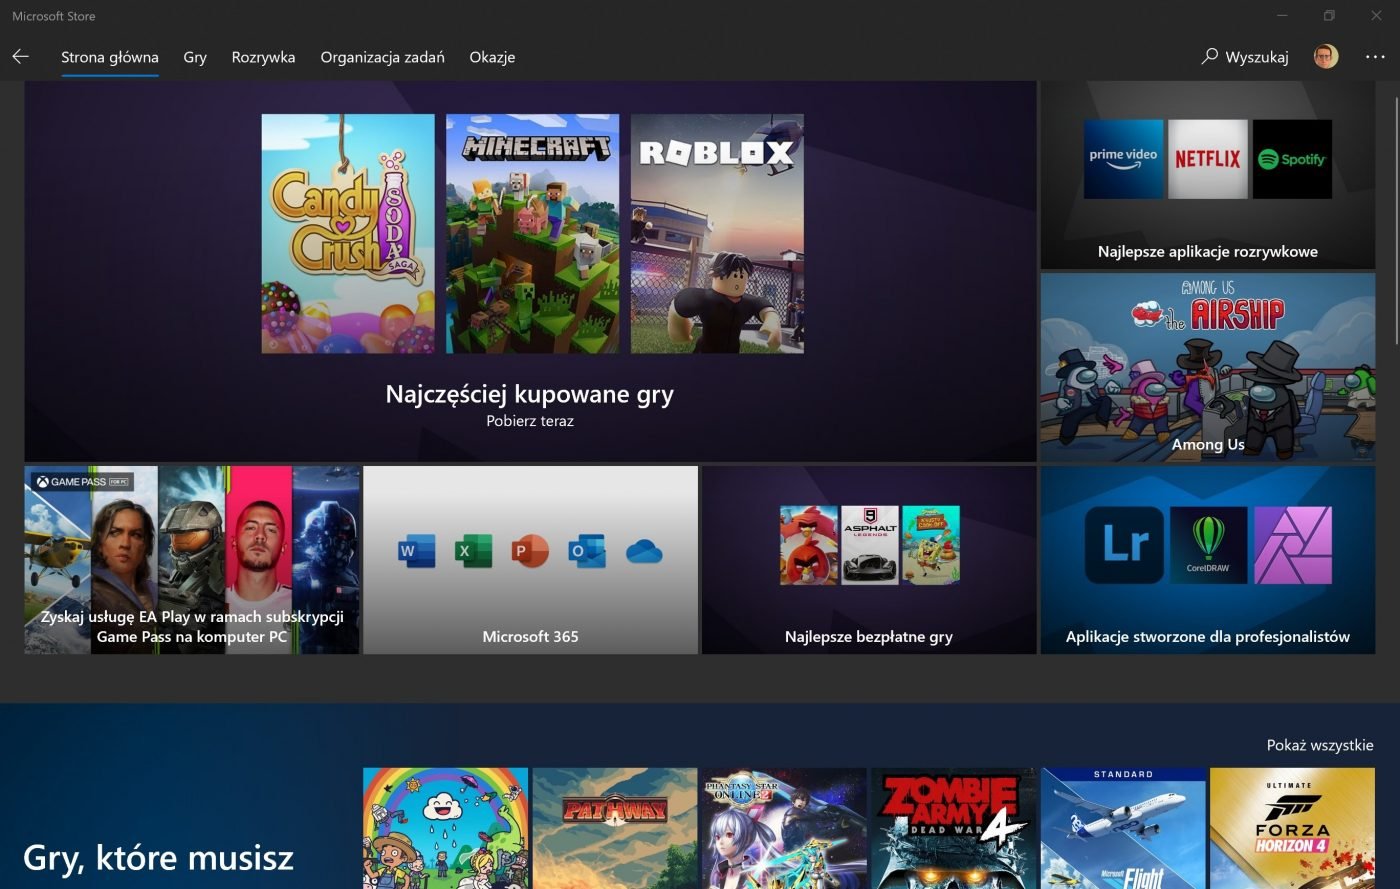Screen dimensions: 1400x889
Task: Minimize the Microsoft Store window
Action: 1283,15
